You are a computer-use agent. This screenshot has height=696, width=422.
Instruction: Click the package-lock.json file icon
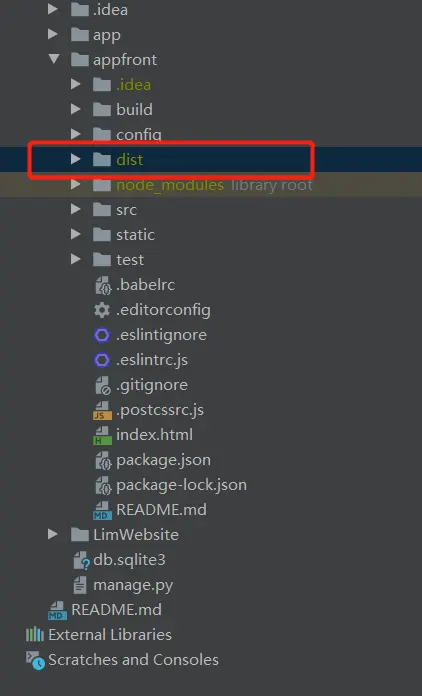pos(103,485)
